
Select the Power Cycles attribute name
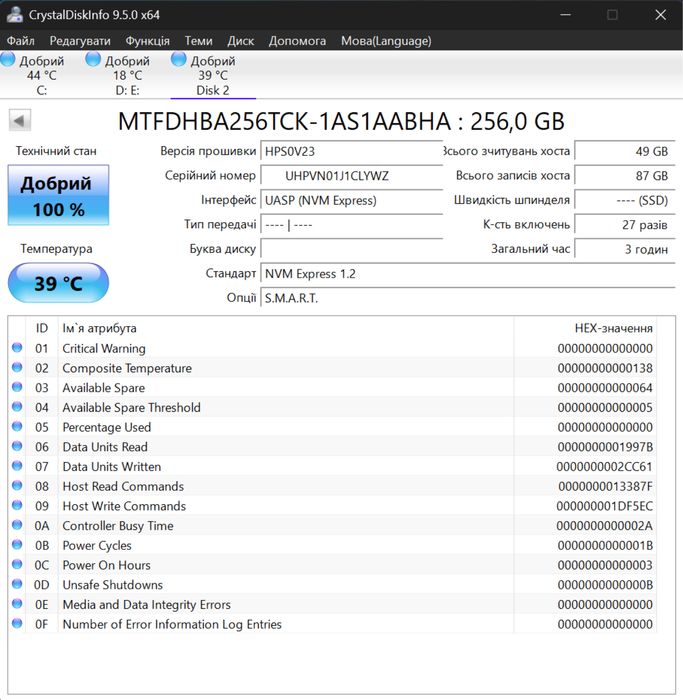click(x=97, y=546)
